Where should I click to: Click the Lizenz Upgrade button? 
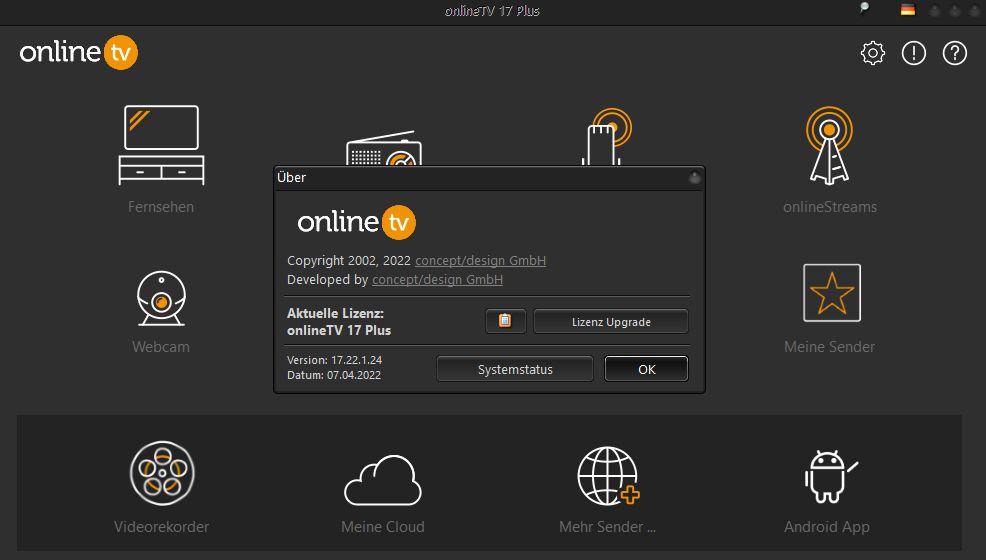[x=611, y=321]
